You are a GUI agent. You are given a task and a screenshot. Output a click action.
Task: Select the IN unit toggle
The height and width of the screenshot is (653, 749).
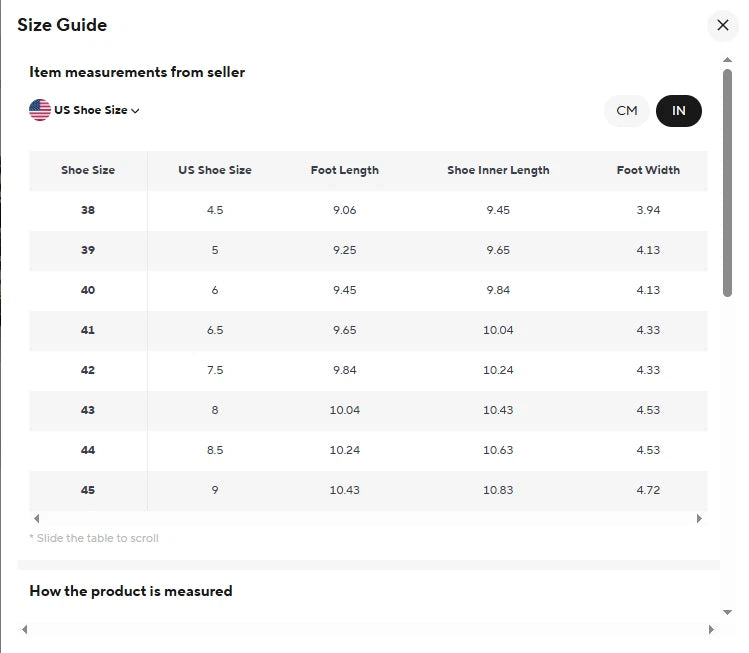click(679, 111)
